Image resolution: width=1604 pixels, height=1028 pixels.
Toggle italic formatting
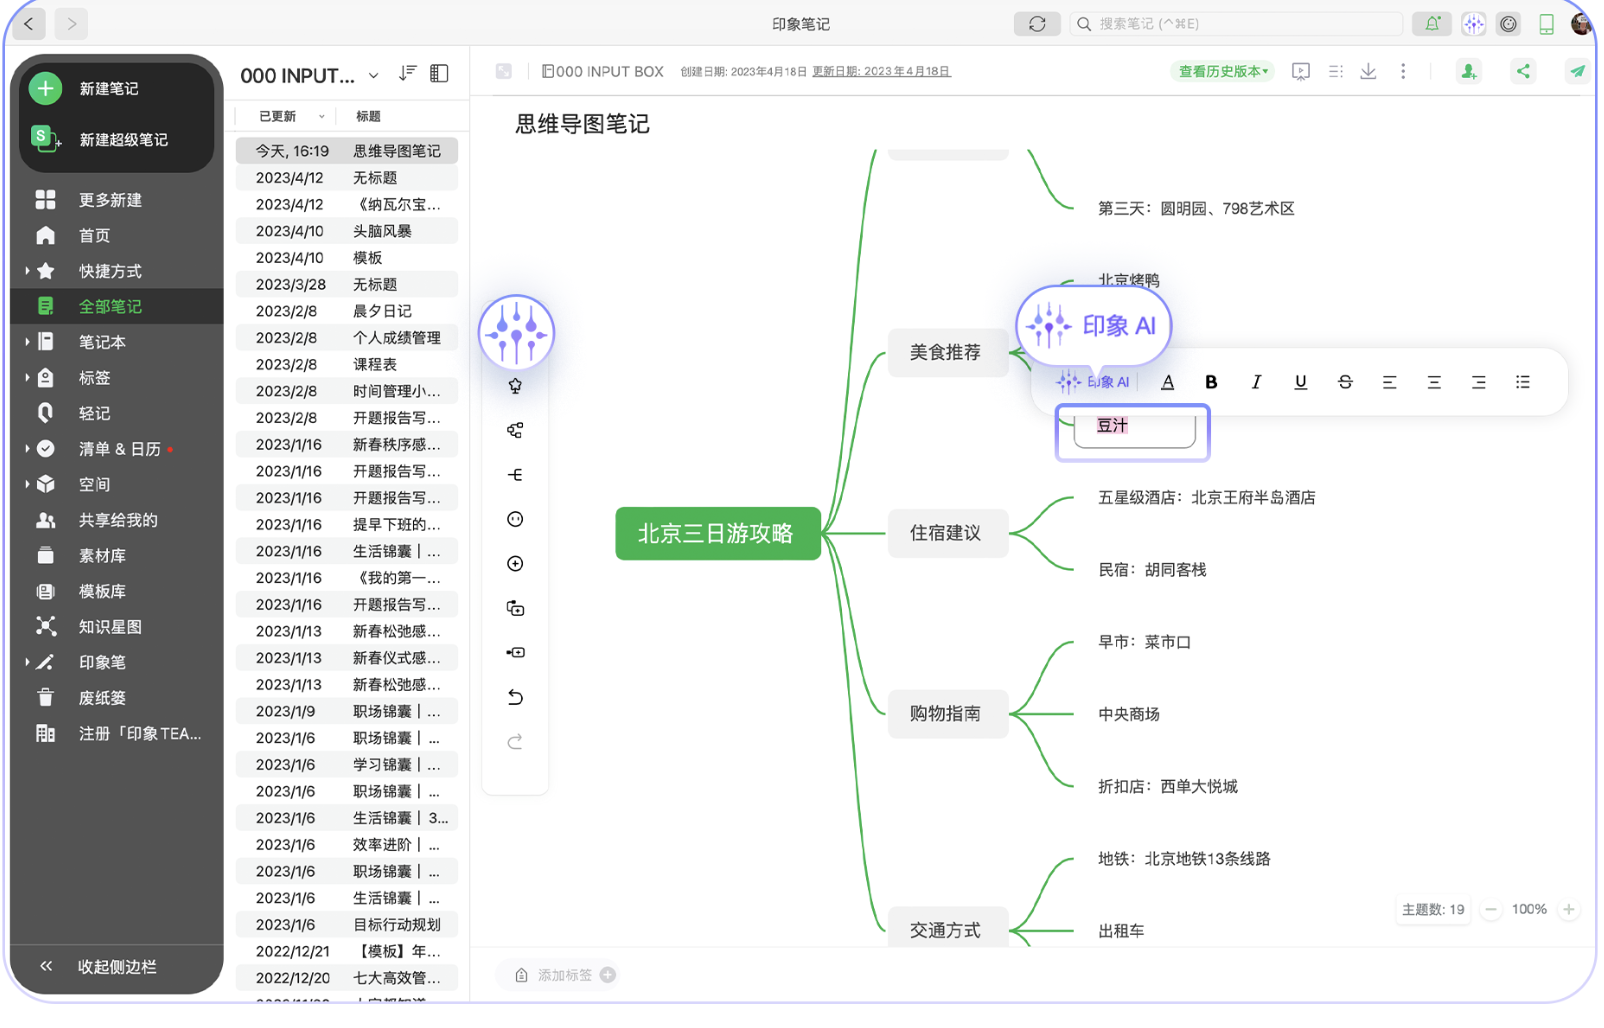[x=1256, y=382]
